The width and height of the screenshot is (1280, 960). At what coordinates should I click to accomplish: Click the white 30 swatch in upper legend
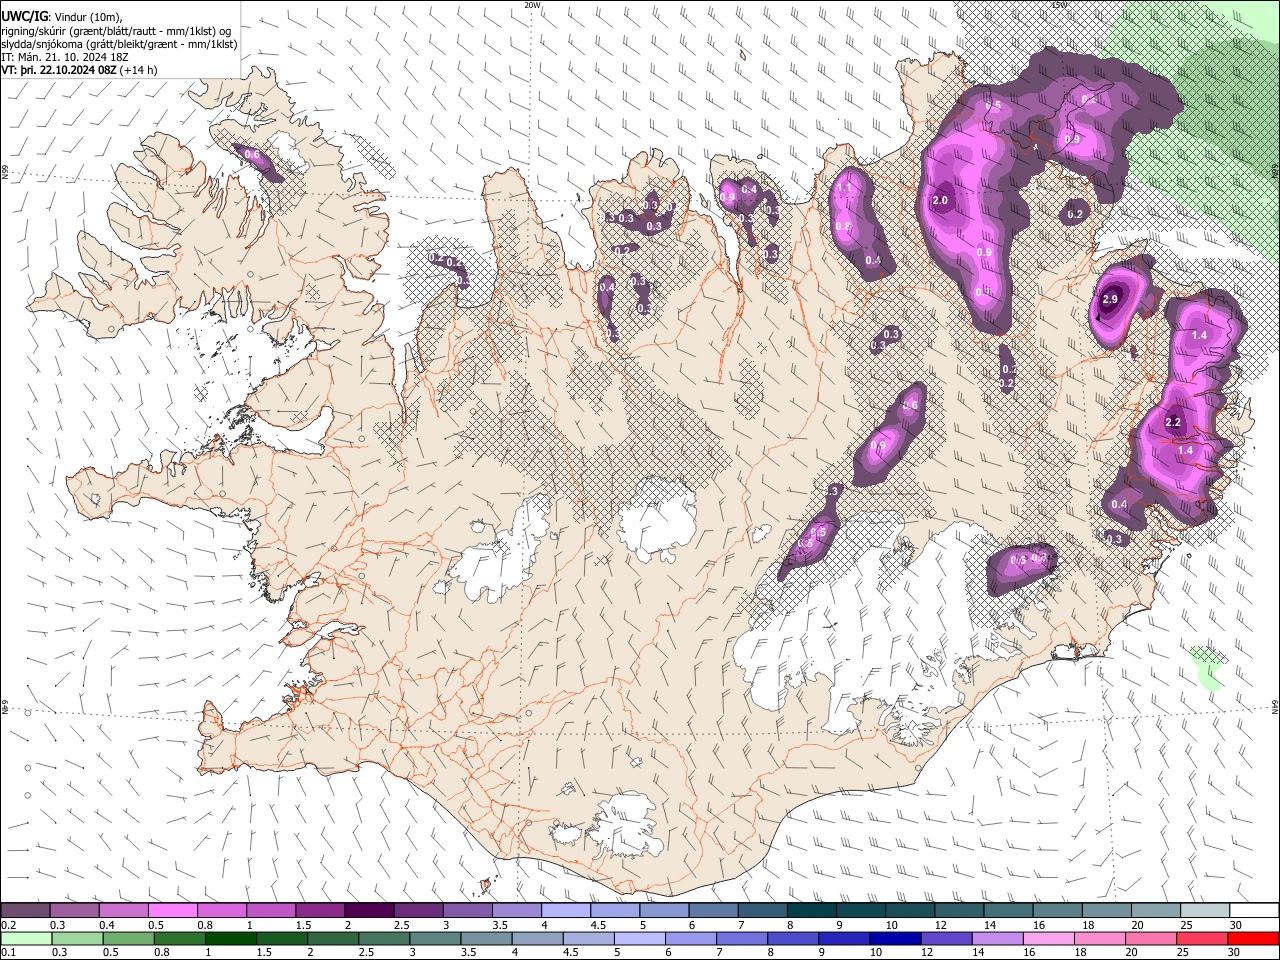(1253, 910)
